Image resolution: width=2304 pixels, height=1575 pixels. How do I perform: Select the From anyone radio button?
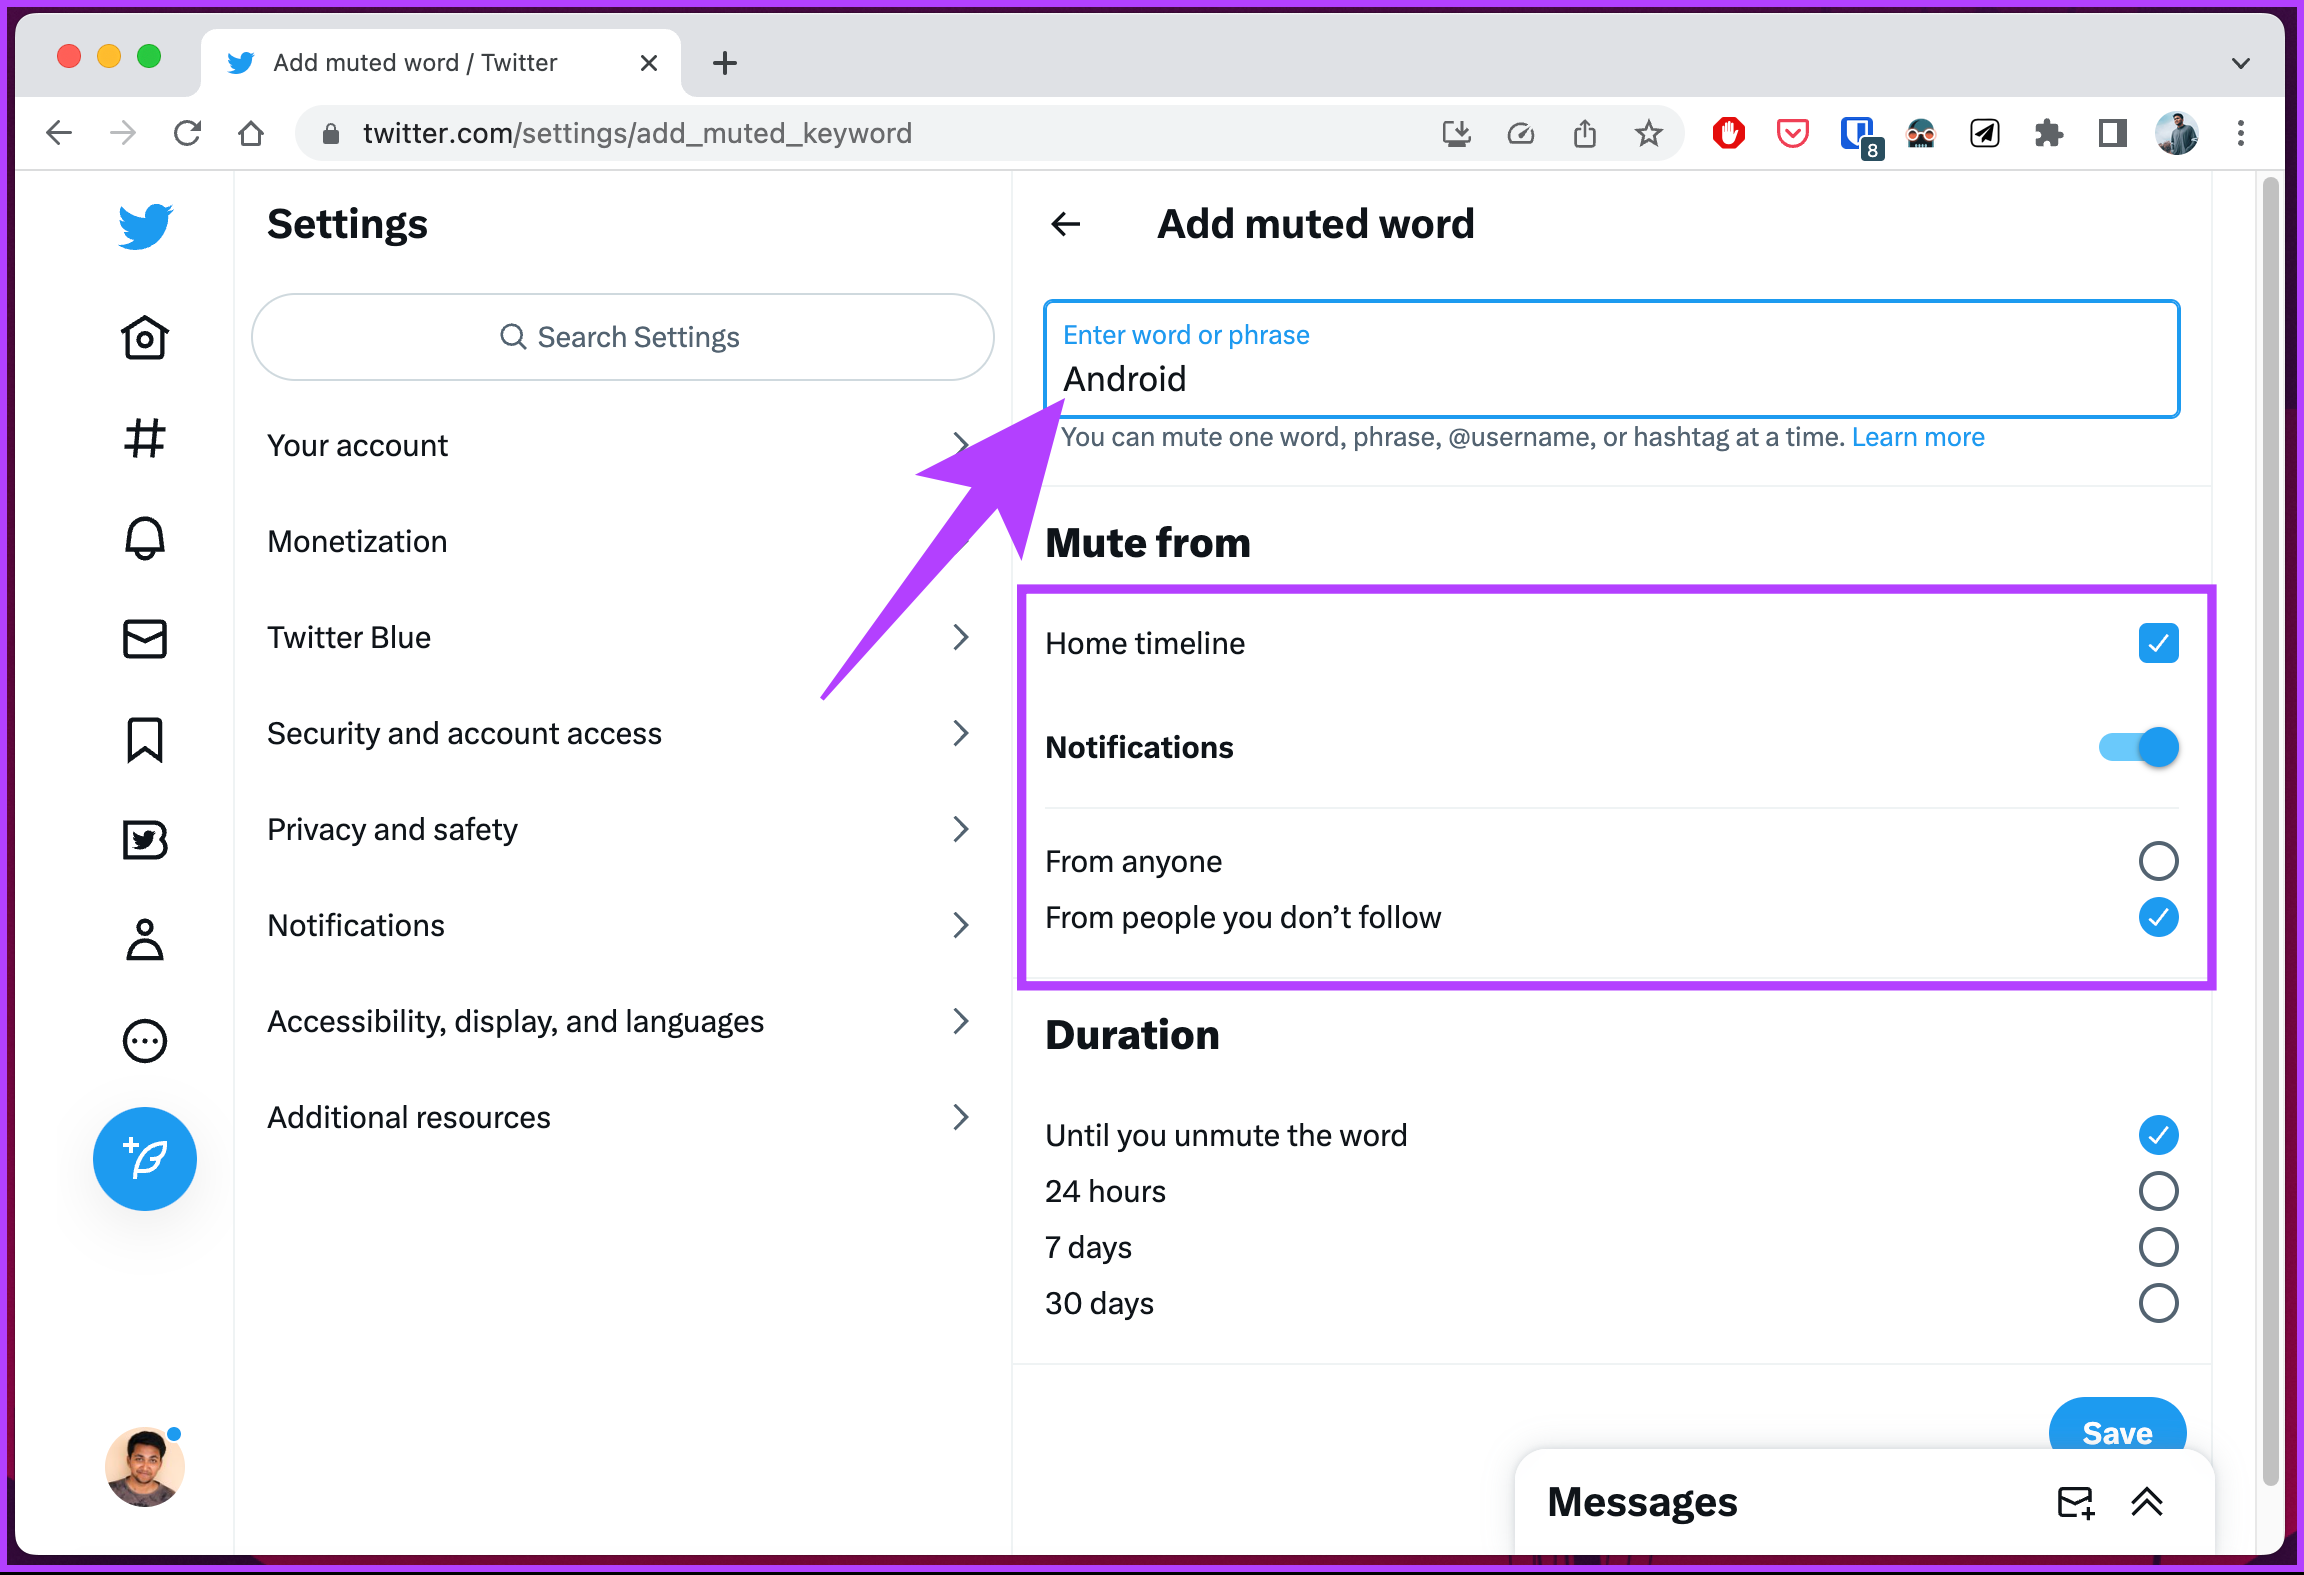pyautogui.click(x=2159, y=861)
